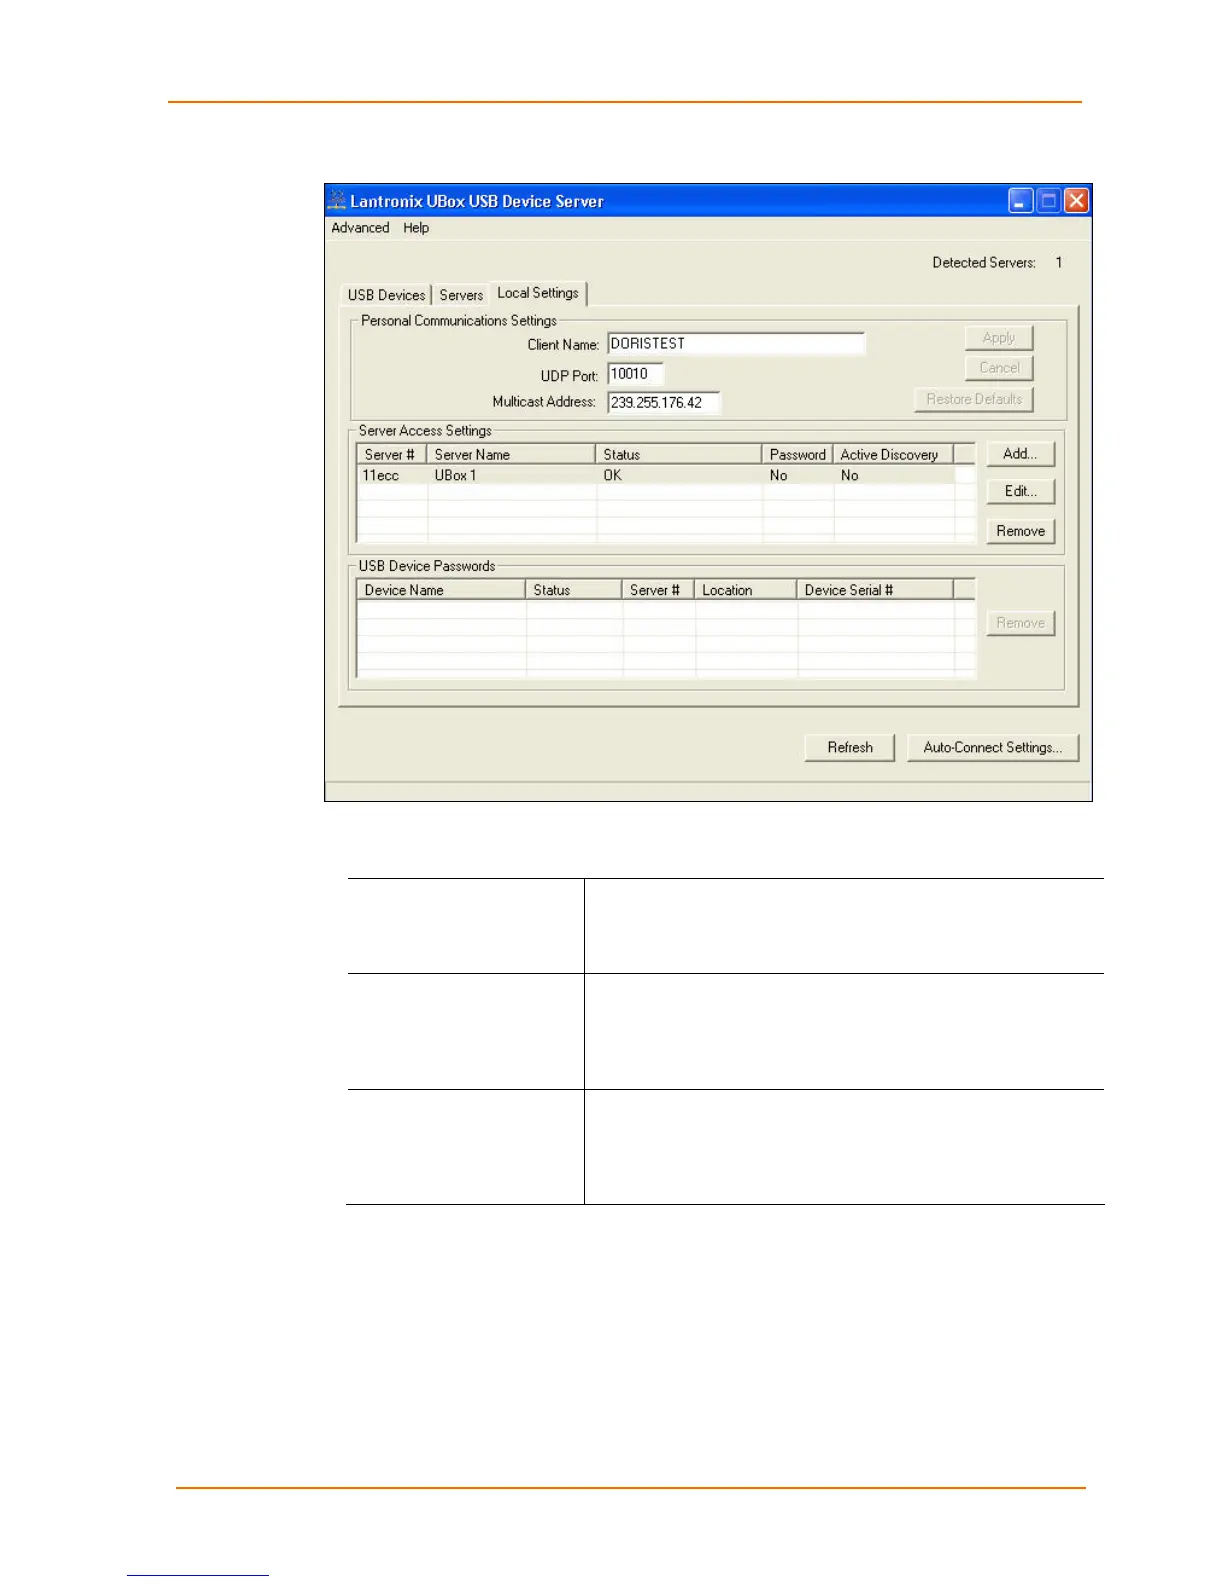Screen dimensions: 1224x1584
Task: Click the Password column header
Action: (797, 454)
